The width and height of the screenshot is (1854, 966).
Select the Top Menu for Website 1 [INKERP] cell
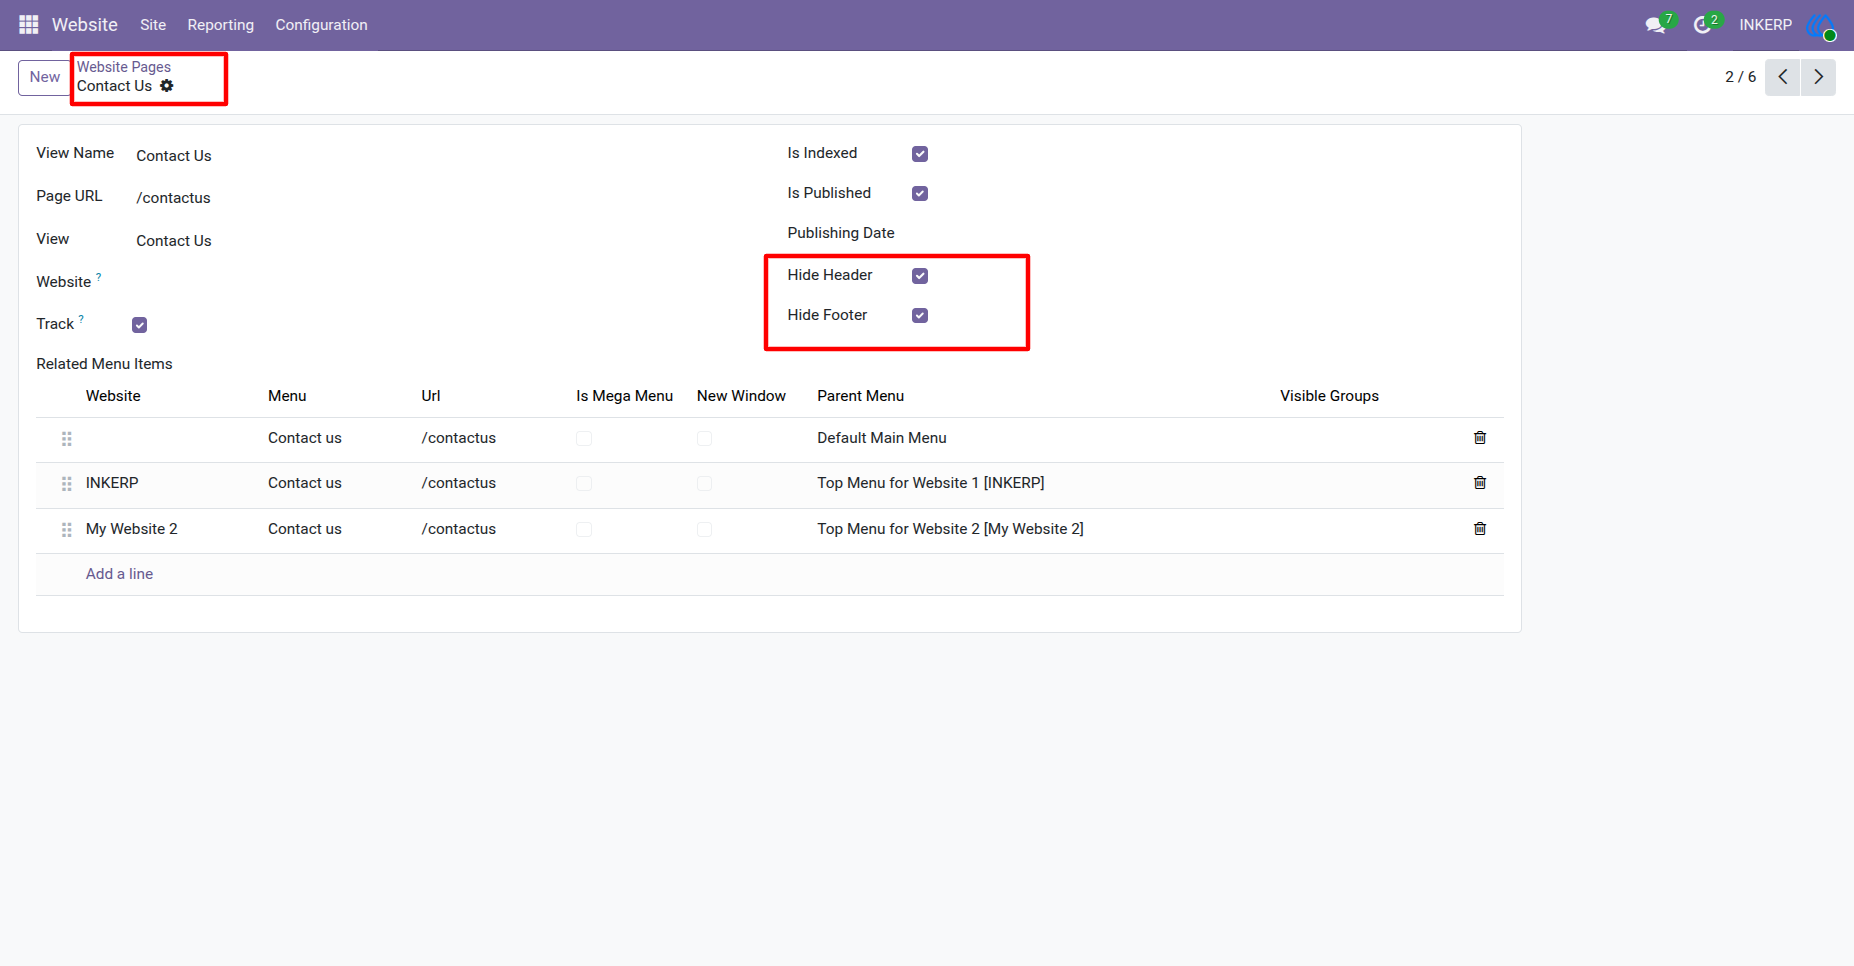pyautogui.click(x=931, y=483)
